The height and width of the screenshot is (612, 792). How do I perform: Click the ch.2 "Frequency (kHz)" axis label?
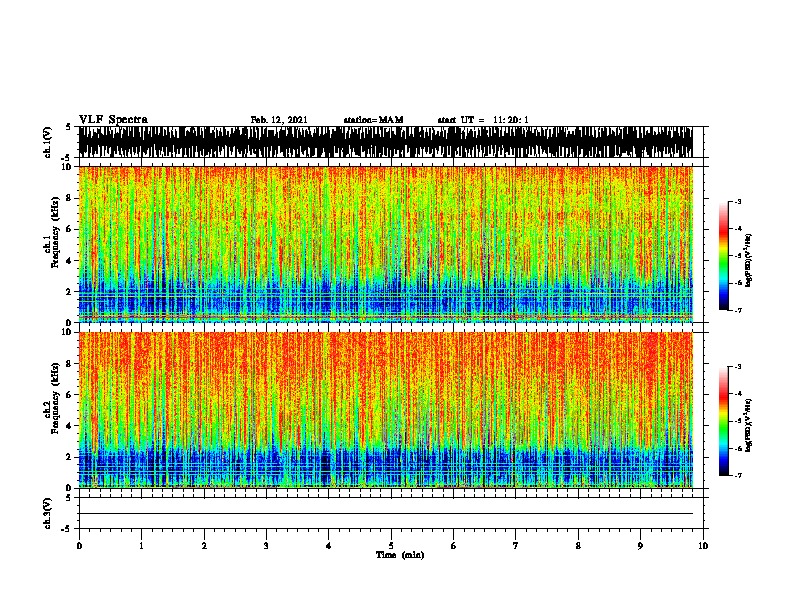[56, 398]
